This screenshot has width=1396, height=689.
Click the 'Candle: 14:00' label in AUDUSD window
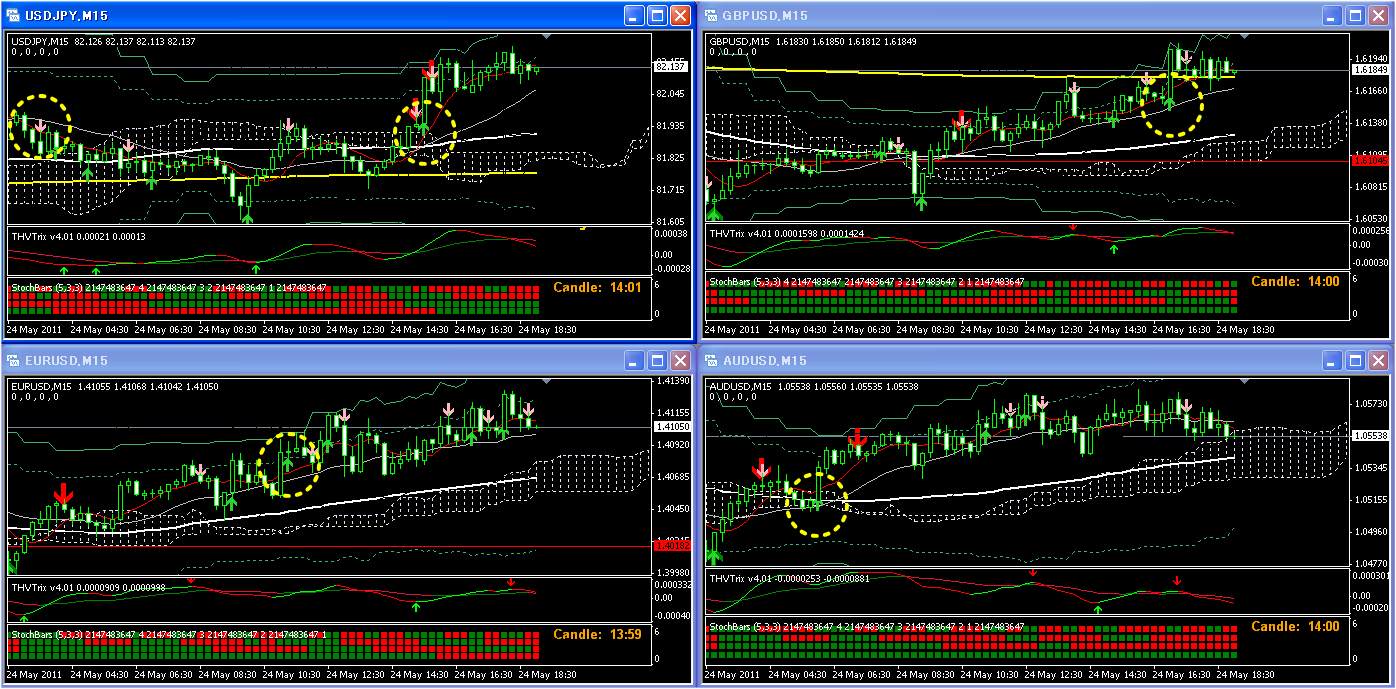(1295, 627)
